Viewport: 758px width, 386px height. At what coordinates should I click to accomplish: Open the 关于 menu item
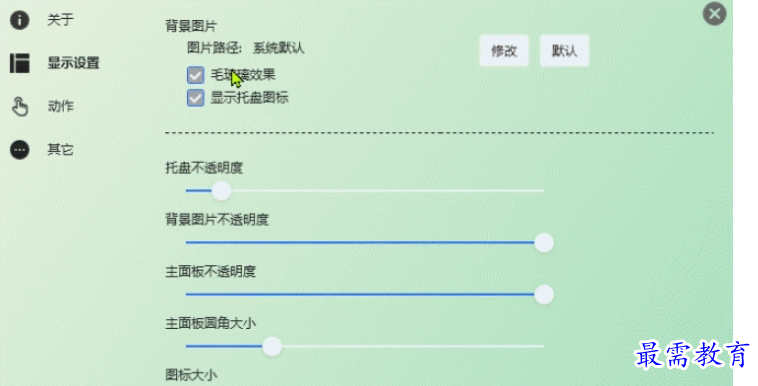coord(60,20)
